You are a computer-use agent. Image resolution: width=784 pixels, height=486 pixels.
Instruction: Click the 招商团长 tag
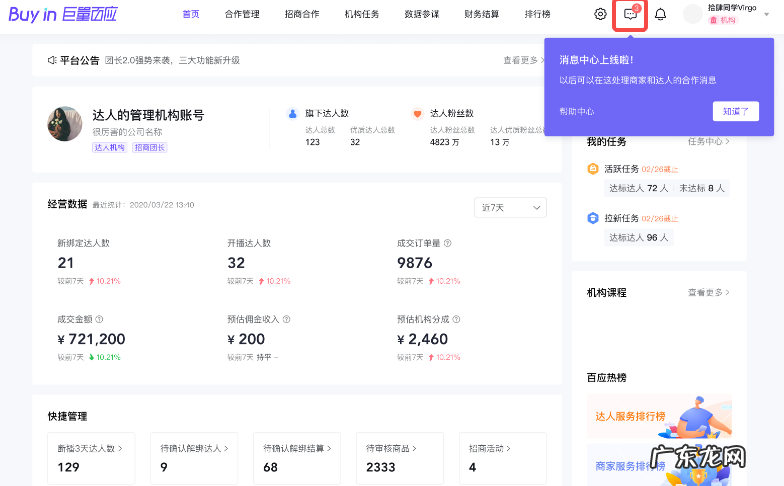pyautogui.click(x=150, y=147)
